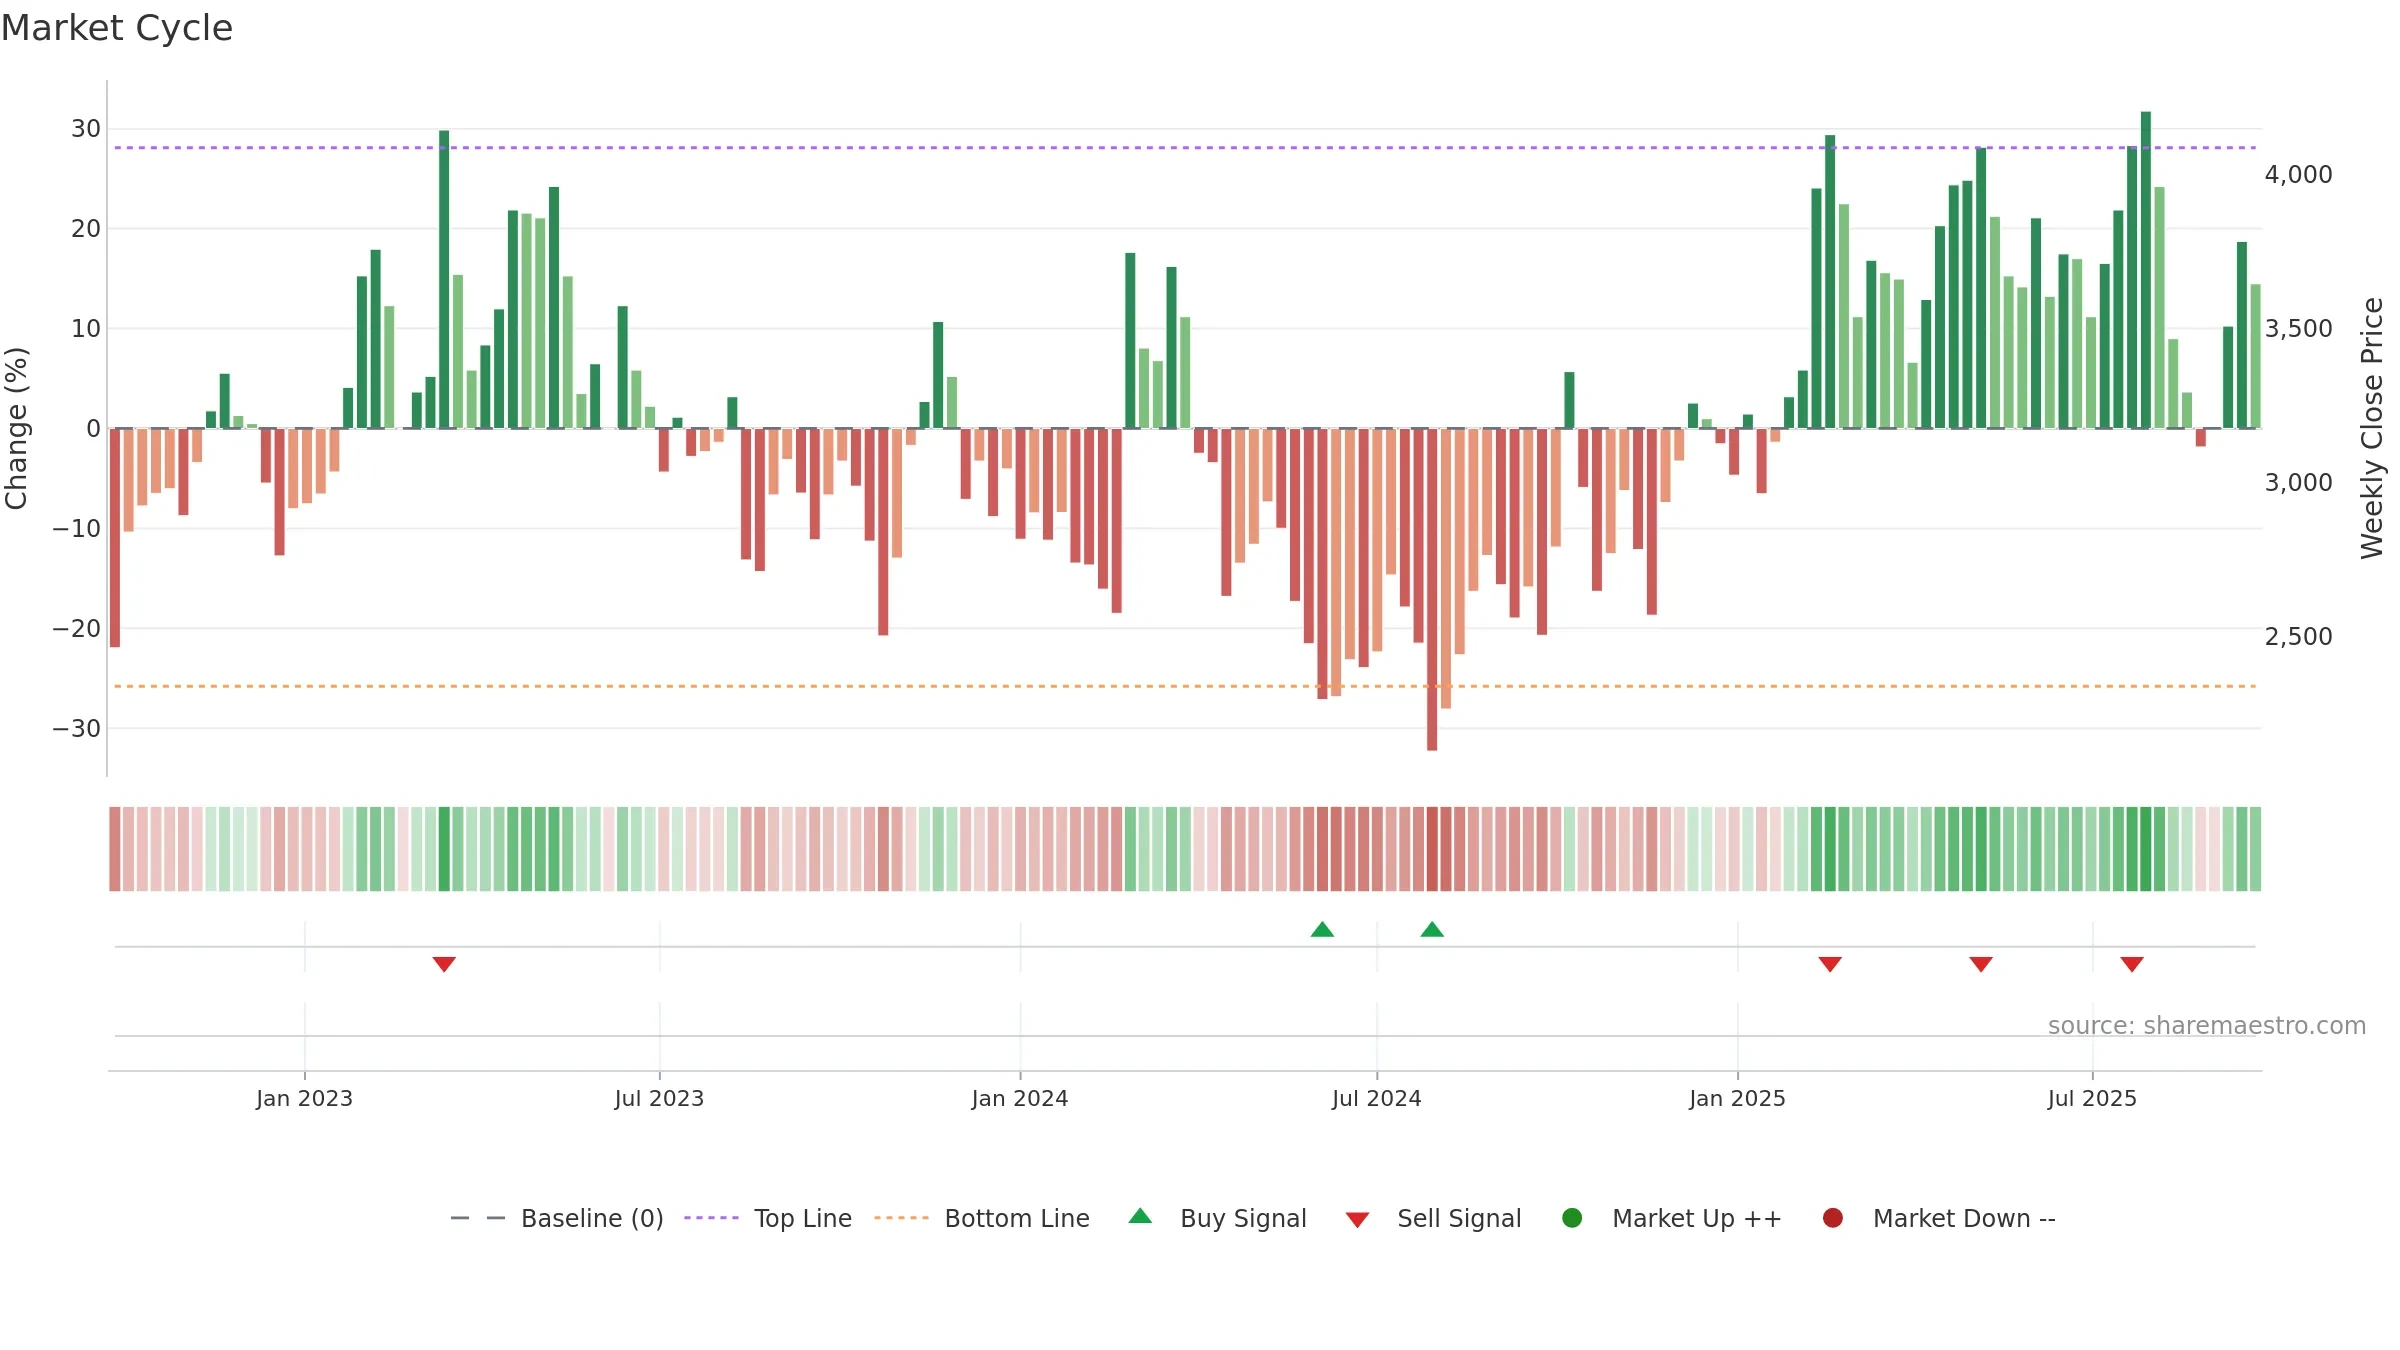Click the 3,500 price axis label

tap(2298, 328)
